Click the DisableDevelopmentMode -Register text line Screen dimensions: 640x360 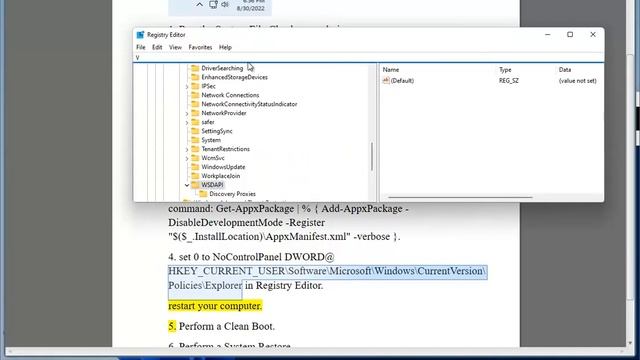point(247,222)
